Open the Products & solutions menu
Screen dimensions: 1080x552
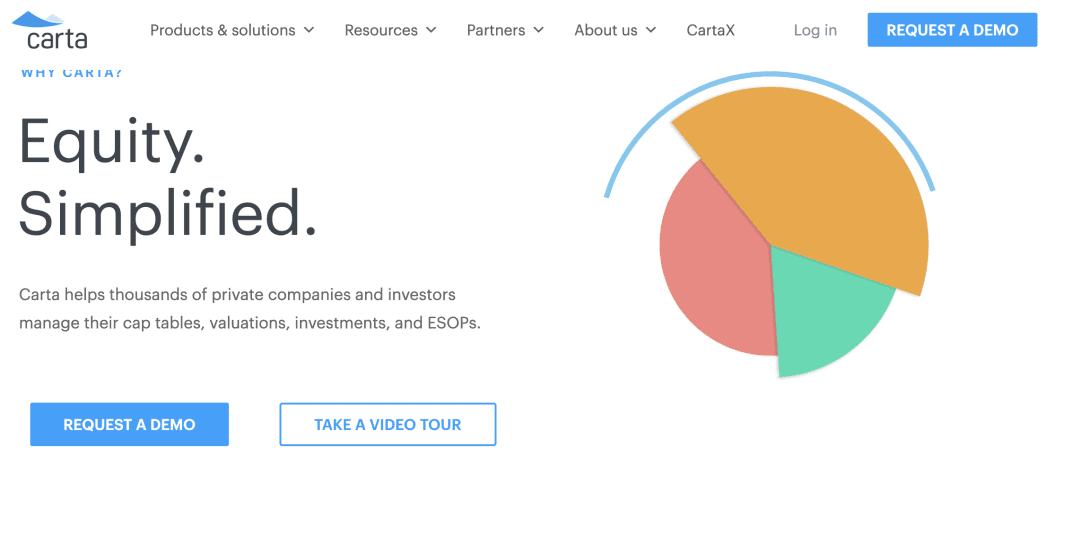pos(222,30)
